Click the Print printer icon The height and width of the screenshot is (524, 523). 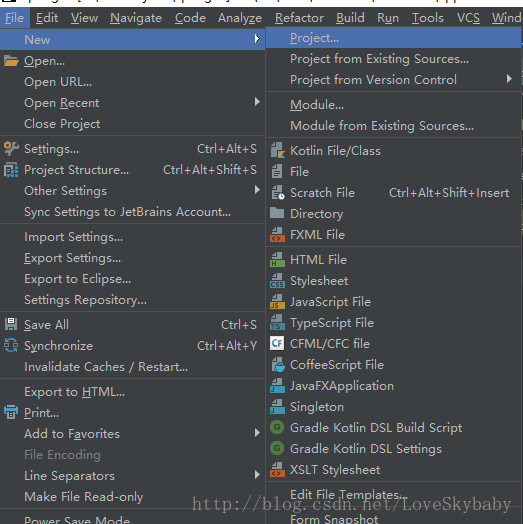point(11,412)
